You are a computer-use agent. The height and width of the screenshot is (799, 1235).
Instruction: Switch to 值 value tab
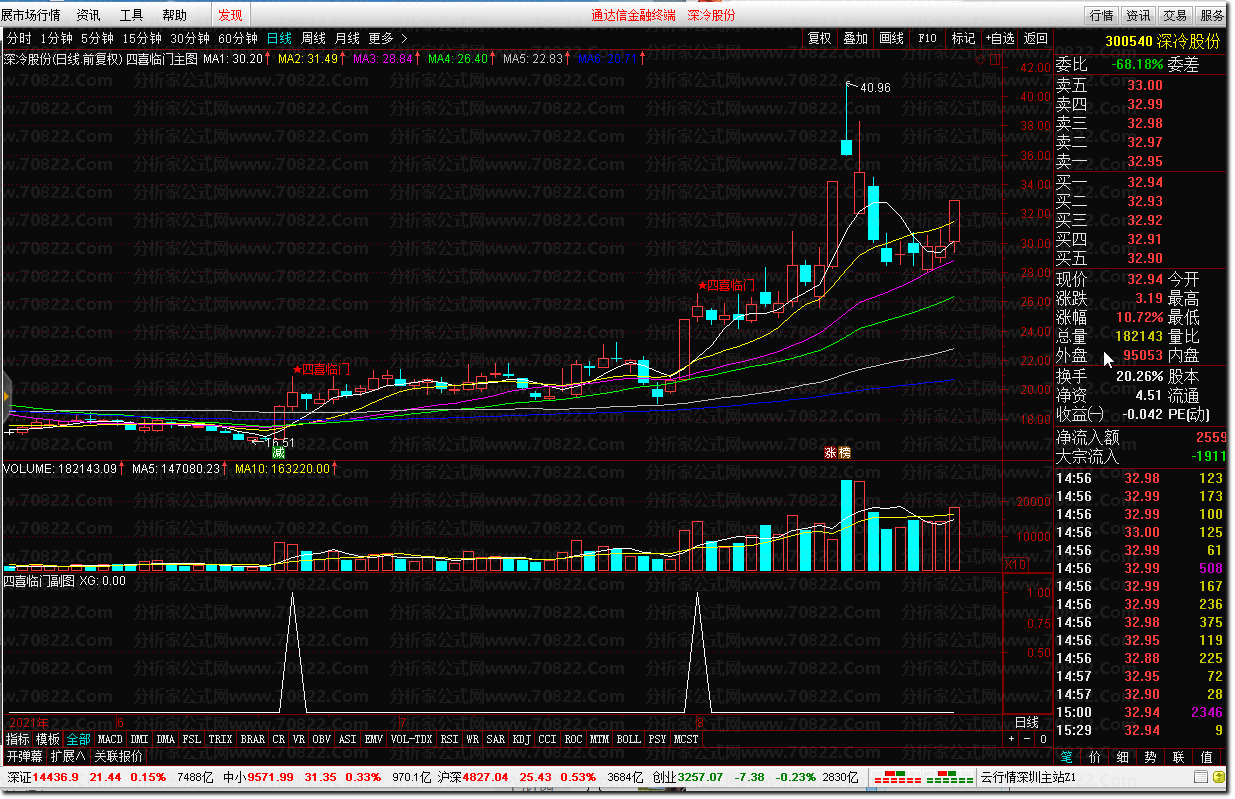point(1207,757)
